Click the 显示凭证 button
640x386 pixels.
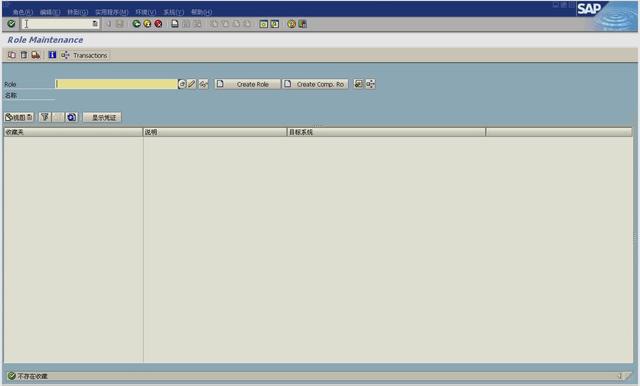(102, 117)
